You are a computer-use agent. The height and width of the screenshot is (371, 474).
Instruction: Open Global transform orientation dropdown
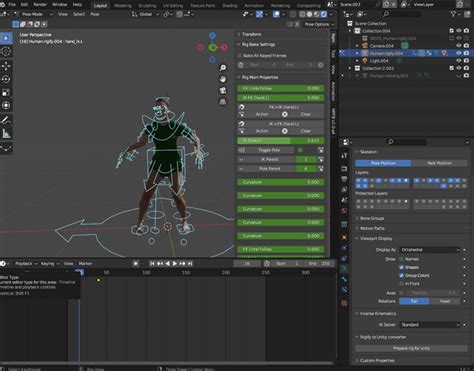point(145,14)
